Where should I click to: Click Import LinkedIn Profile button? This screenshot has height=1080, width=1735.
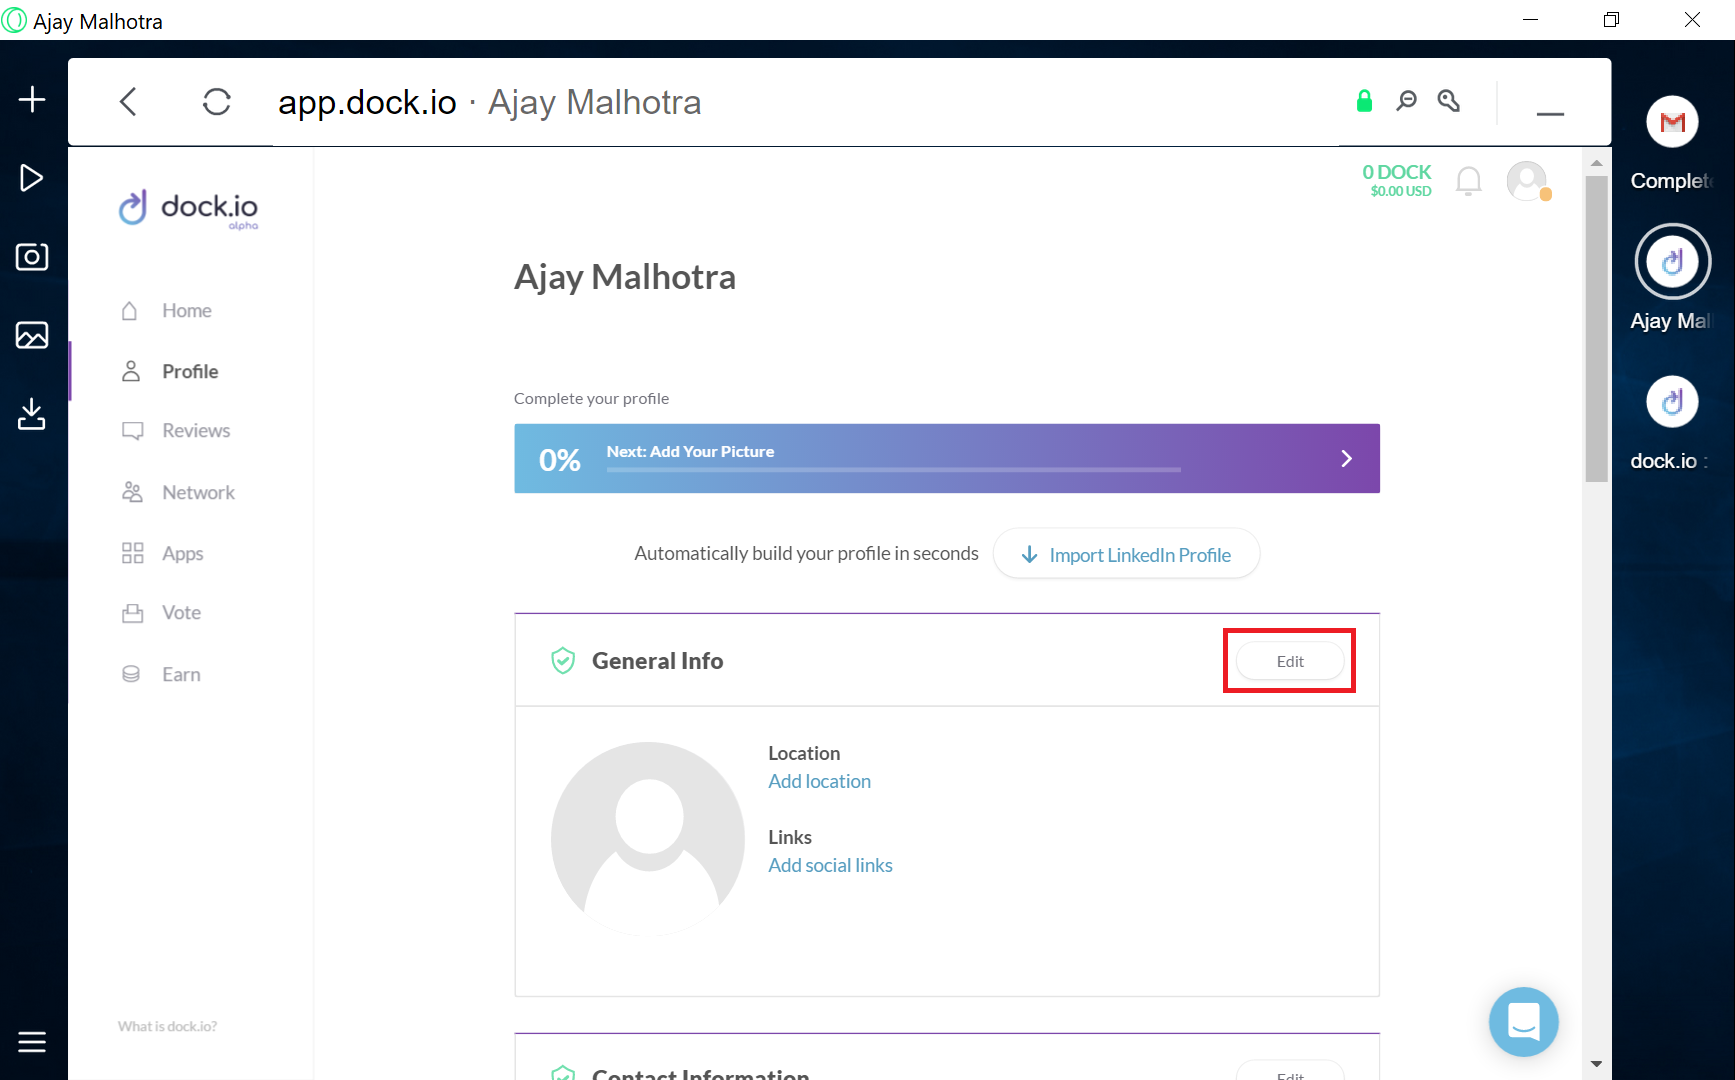point(1126,554)
